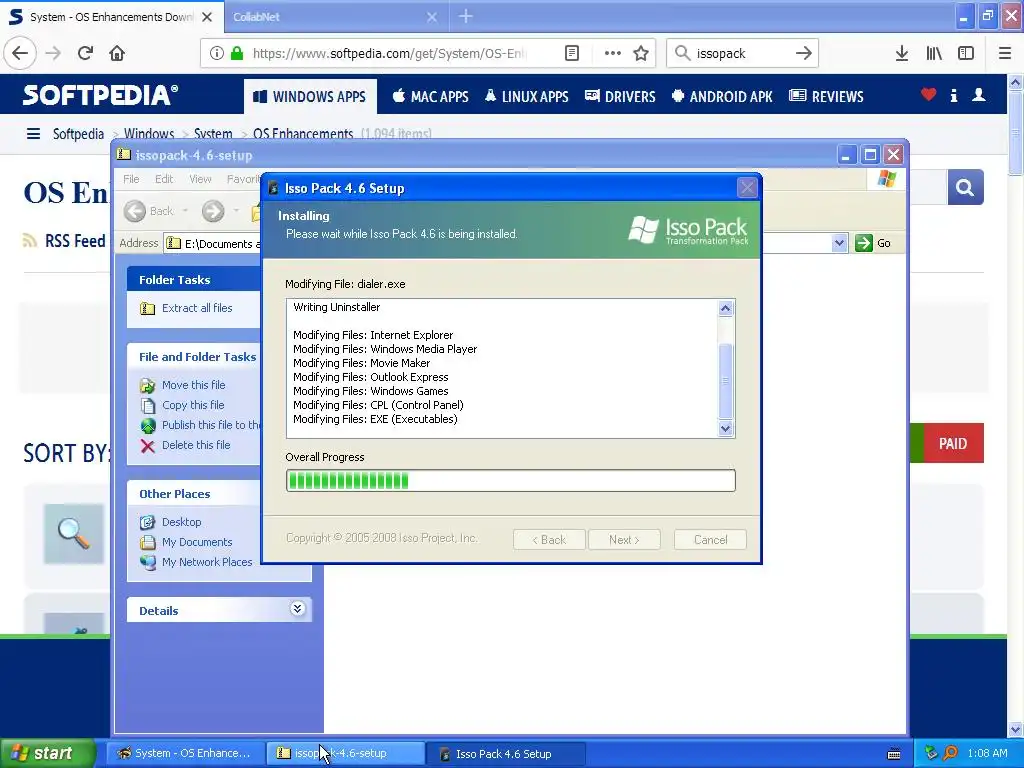1024x768 pixels.
Task: Open Desktop under Other Places
Action: coord(182,522)
